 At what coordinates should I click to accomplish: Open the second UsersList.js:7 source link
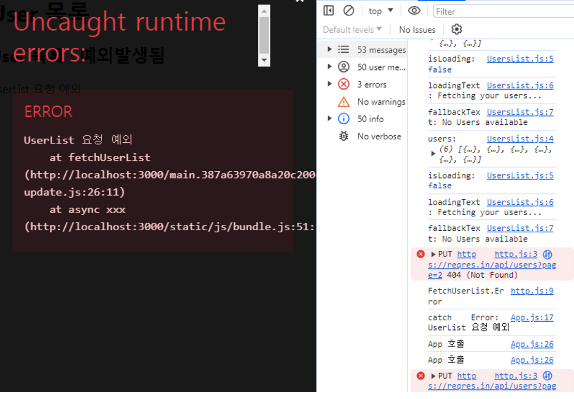coord(520,228)
